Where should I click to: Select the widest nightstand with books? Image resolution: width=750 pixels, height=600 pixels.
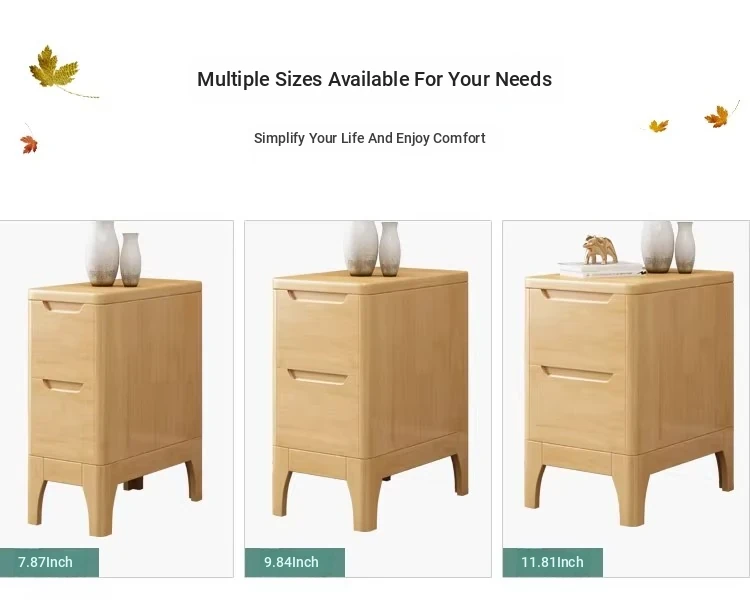pyautogui.click(x=626, y=399)
